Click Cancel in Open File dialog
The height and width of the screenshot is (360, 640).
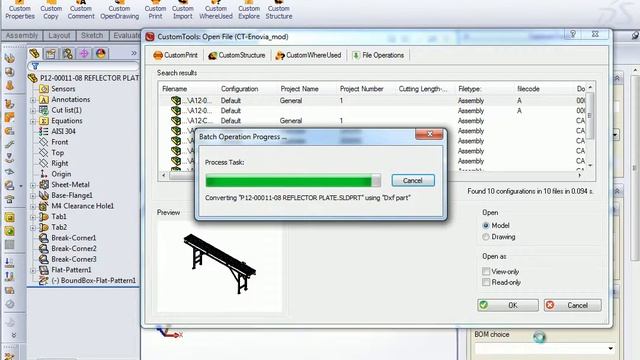[572, 305]
